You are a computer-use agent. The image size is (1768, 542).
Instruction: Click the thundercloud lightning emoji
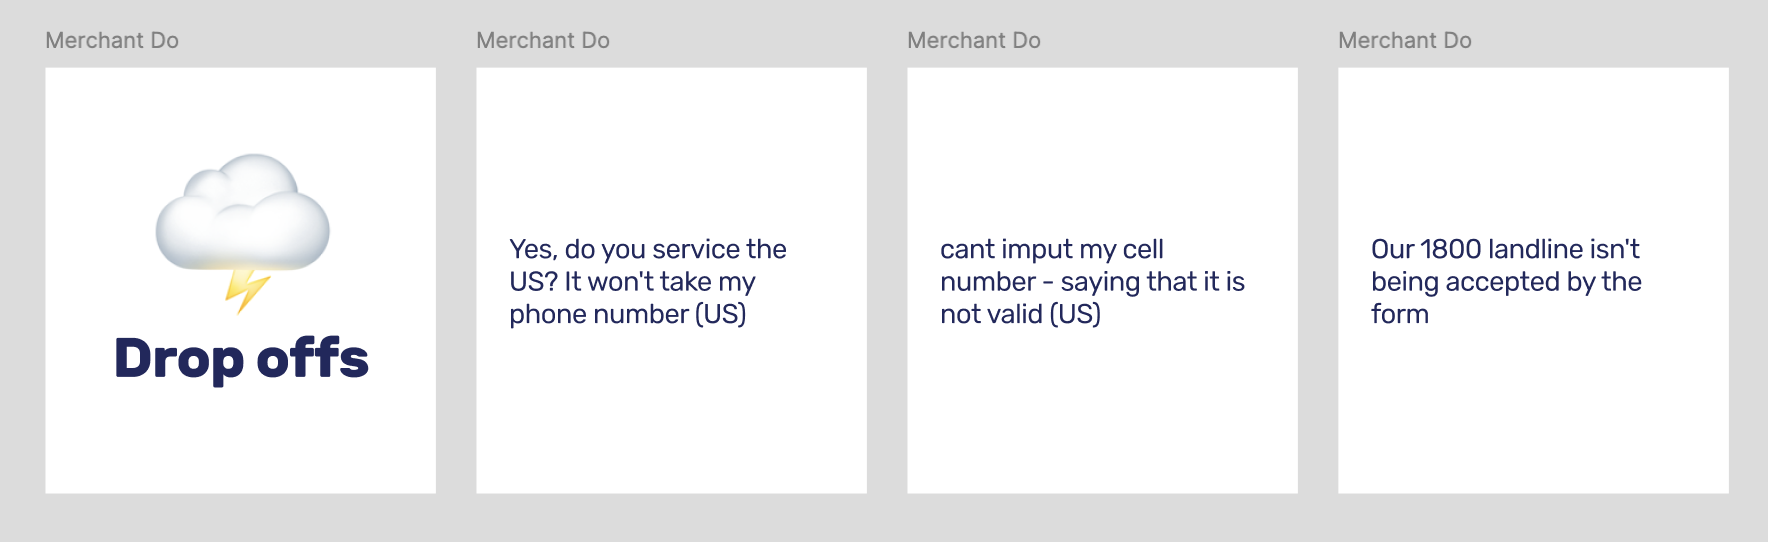click(243, 232)
